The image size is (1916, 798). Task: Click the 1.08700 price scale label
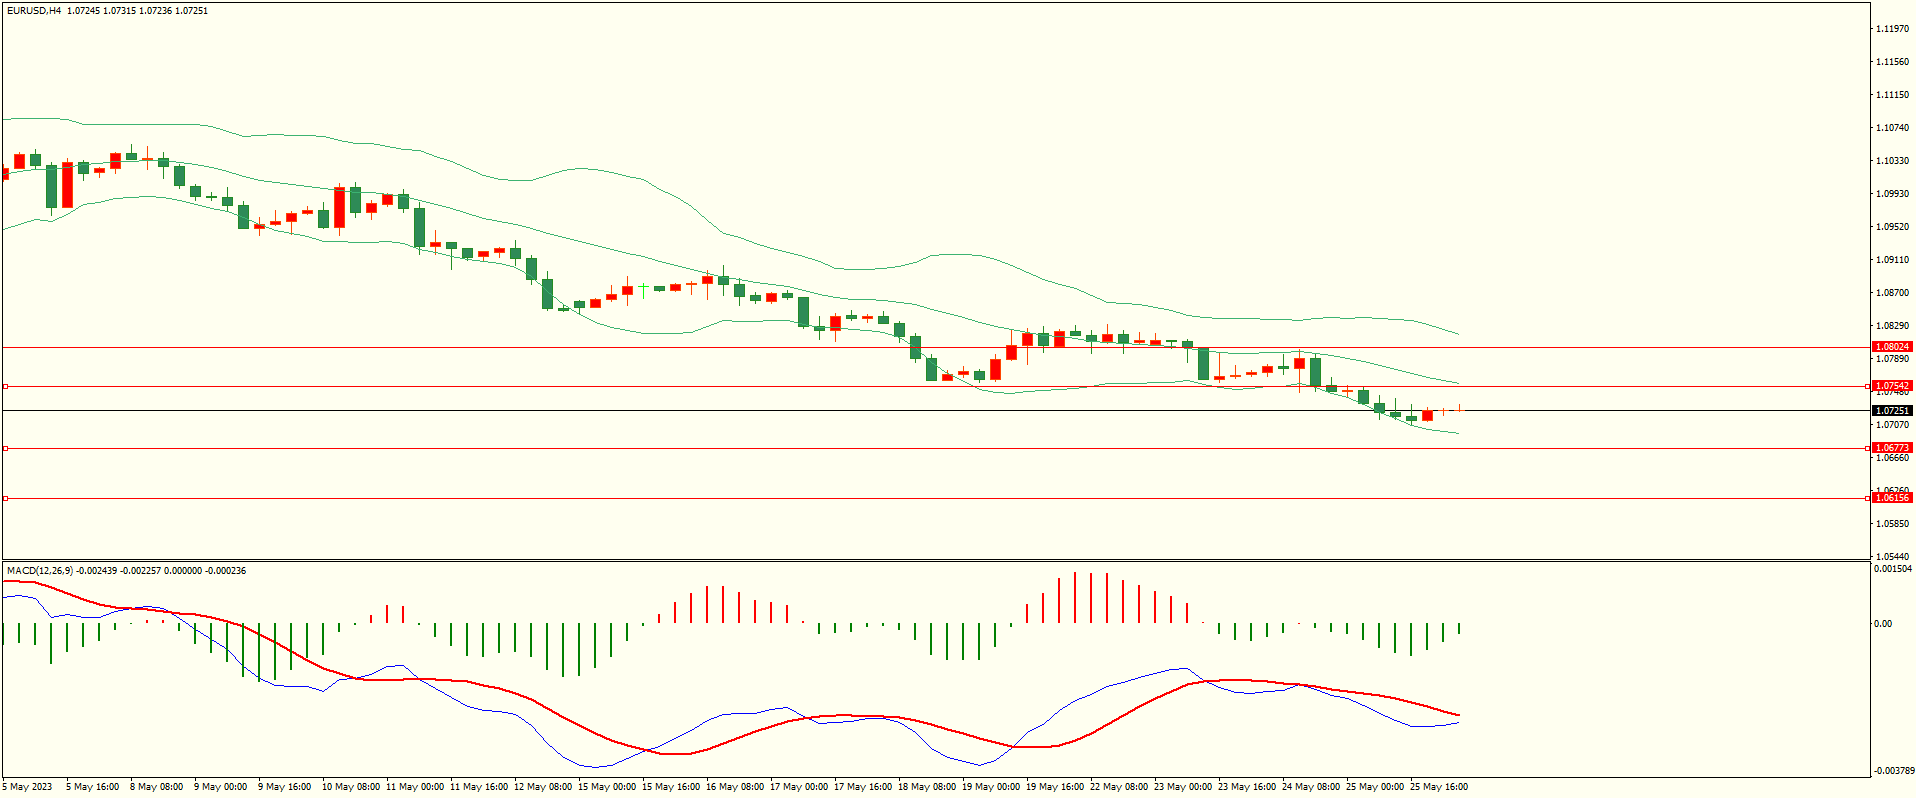click(x=1892, y=293)
